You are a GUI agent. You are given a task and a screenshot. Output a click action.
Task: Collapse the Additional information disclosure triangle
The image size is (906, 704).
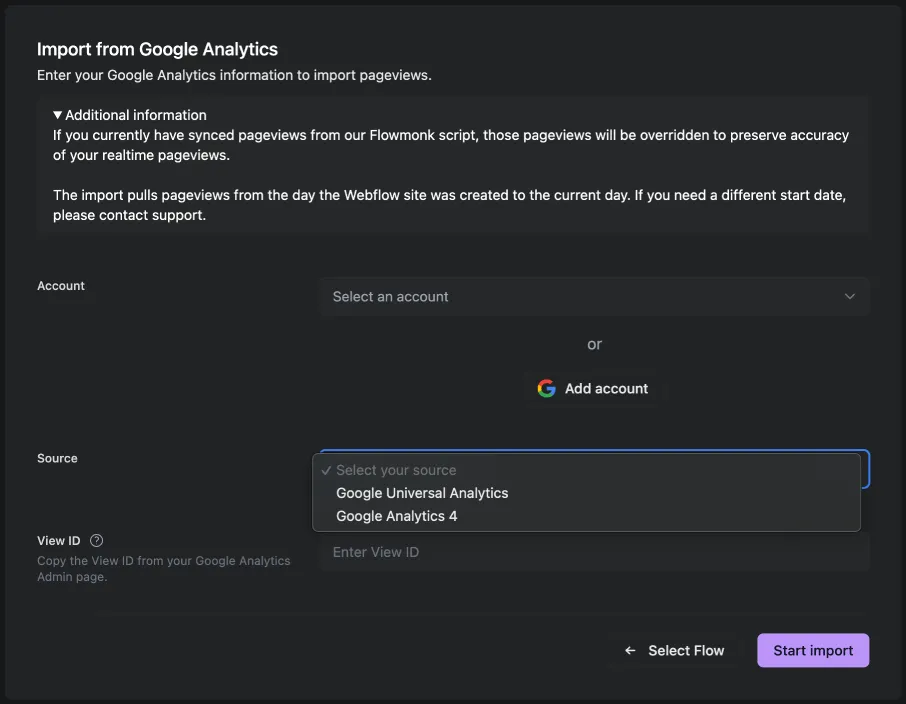tap(57, 115)
